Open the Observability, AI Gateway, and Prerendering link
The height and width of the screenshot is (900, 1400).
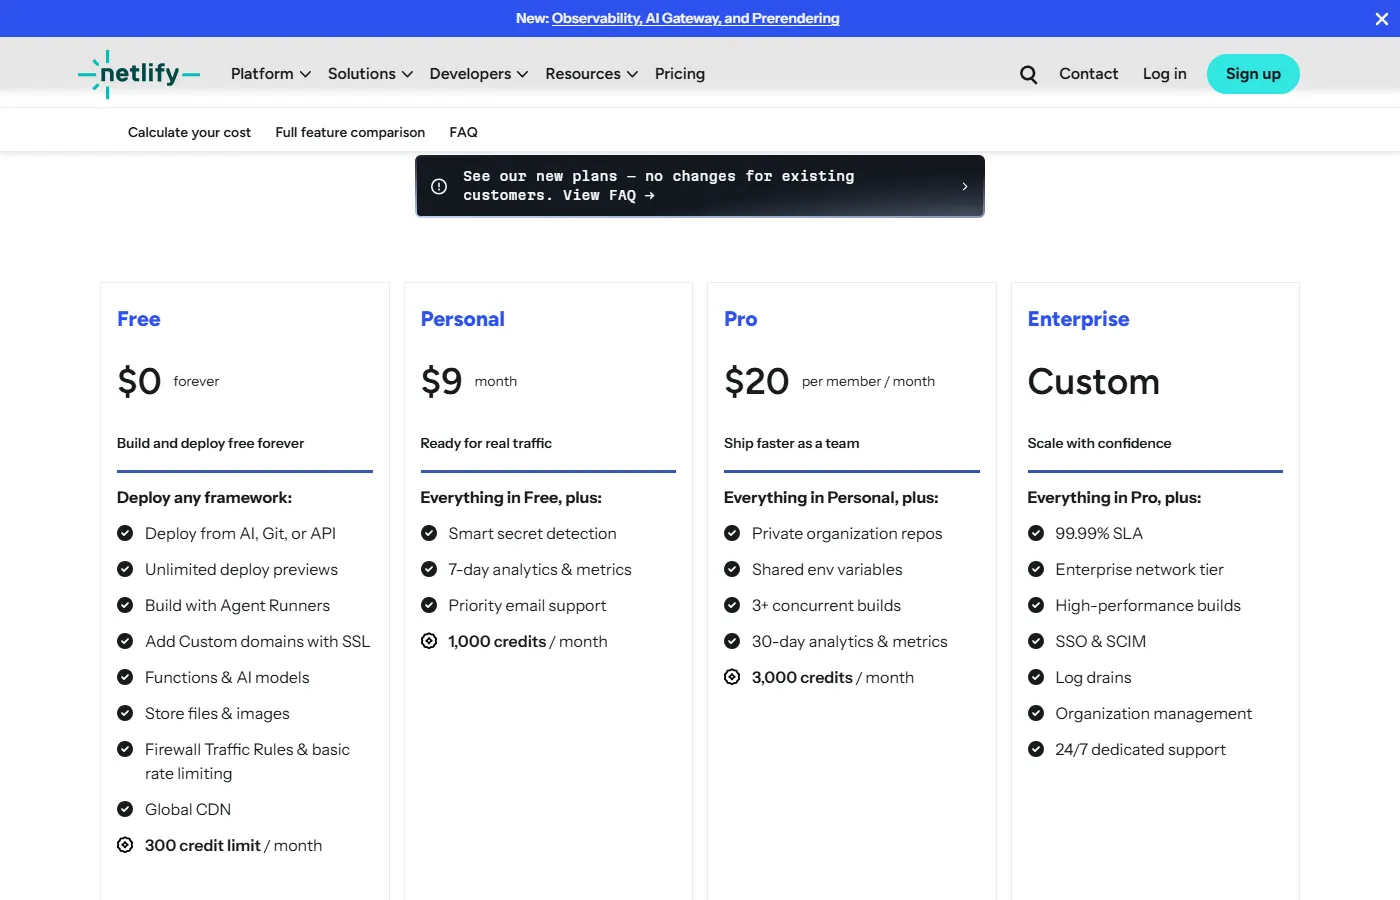(696, 18)
